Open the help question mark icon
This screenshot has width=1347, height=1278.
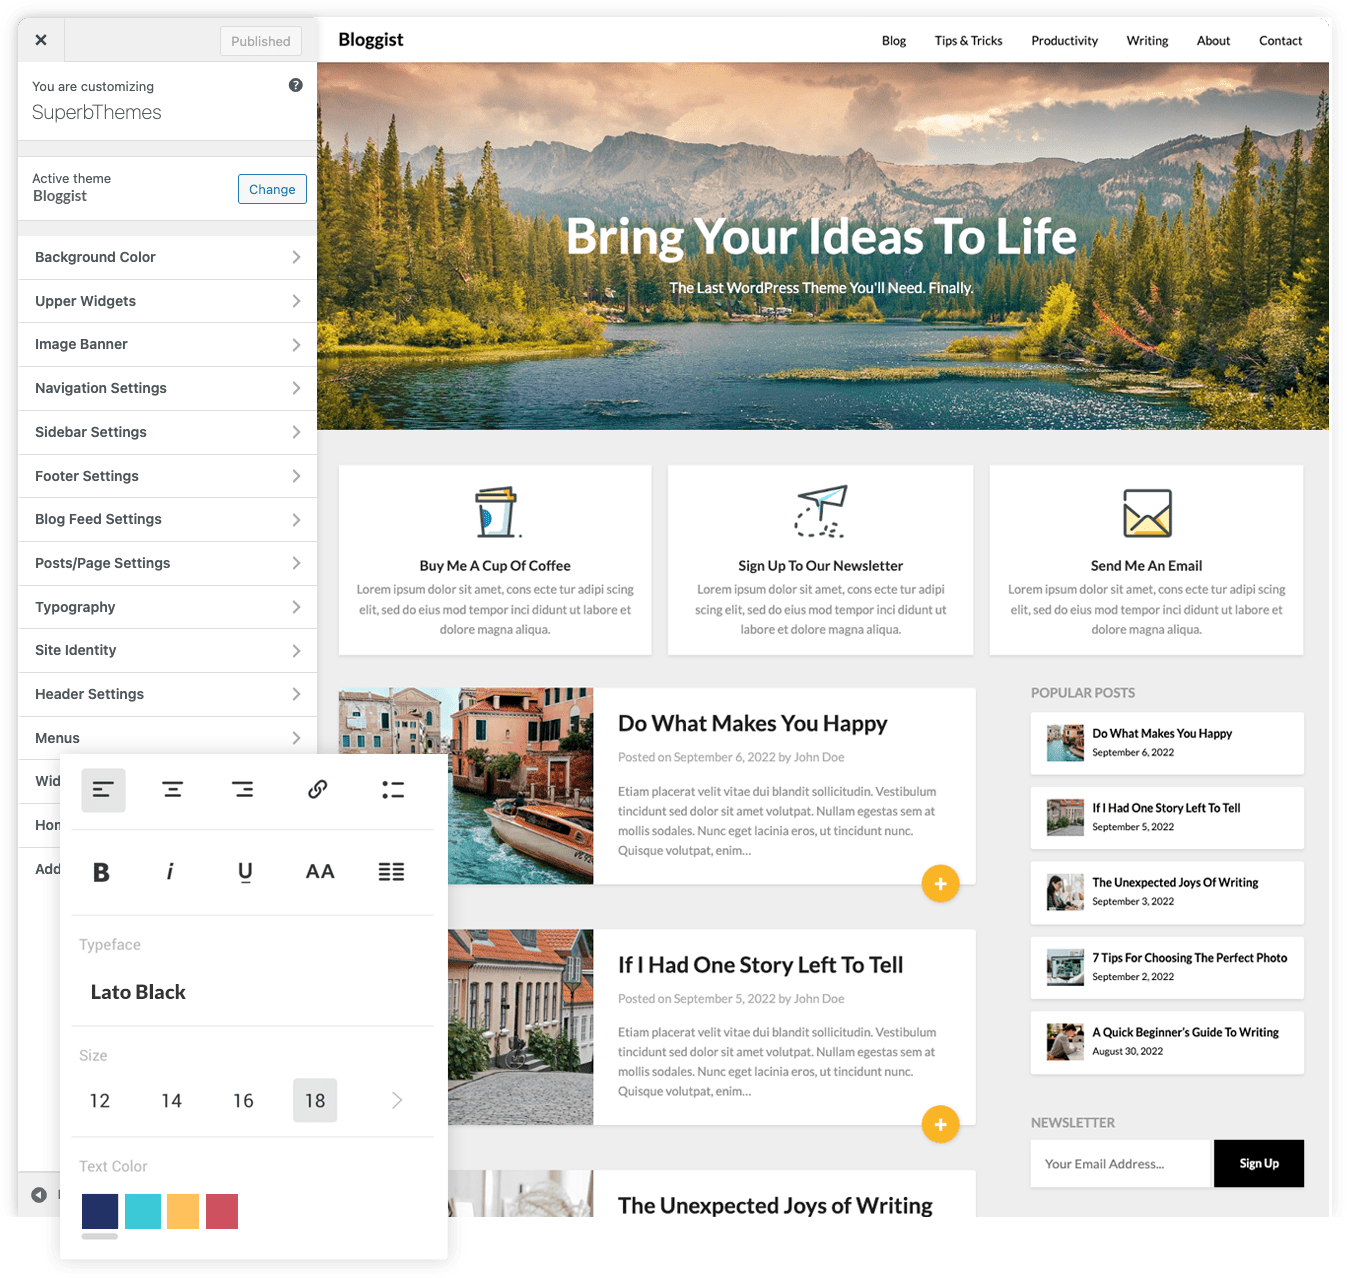click(296, 85)
